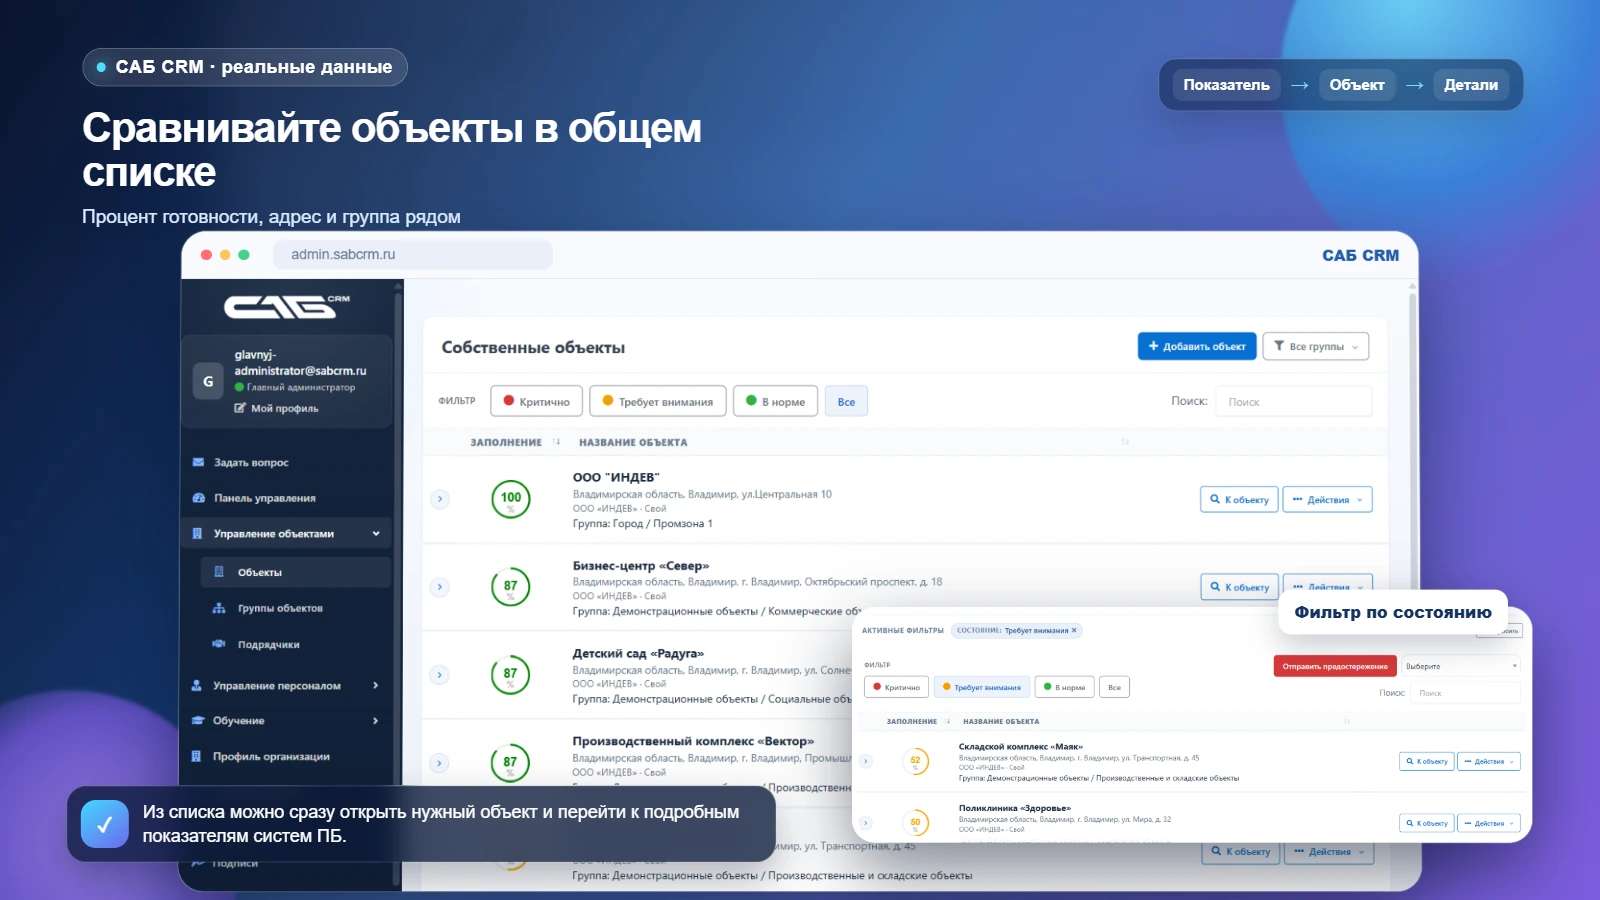Screen dimensions: 1600x900
Task: Open the Профиль организации building icon
Action: point(197,756)
